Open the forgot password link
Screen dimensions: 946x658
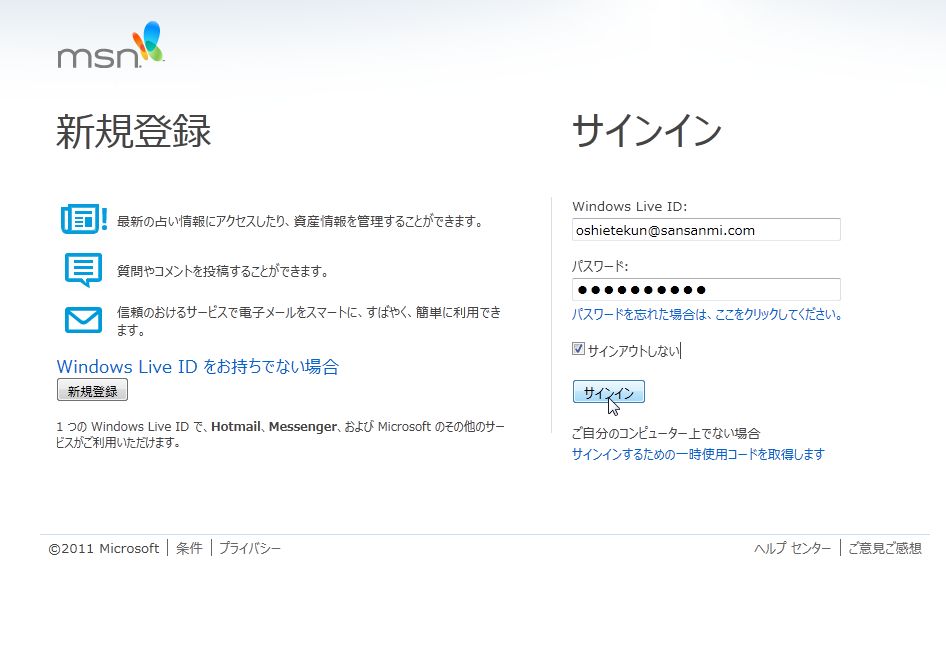click(x=707, y=314)
